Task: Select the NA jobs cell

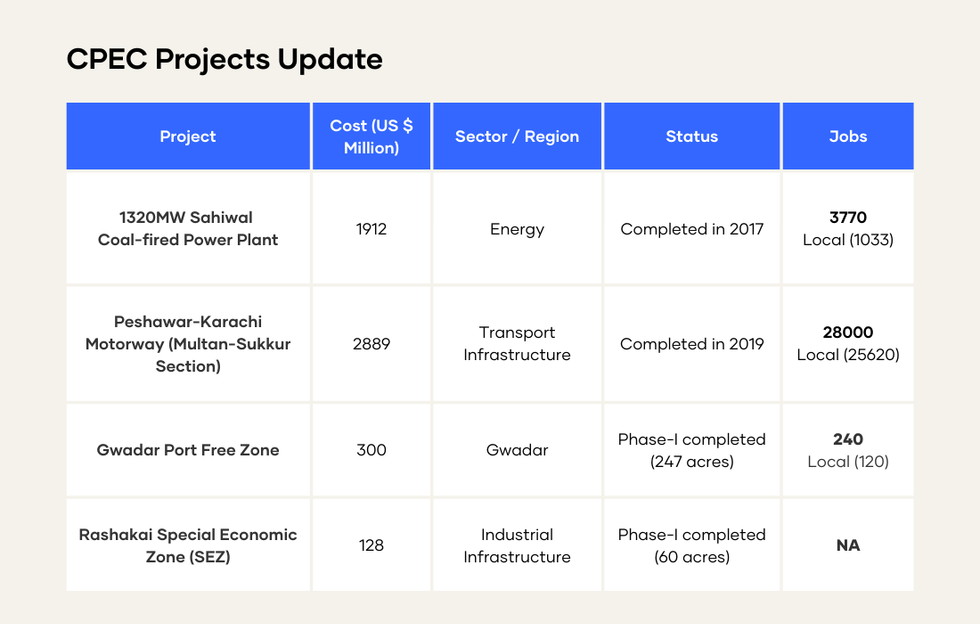Action: (x=848, y=546)
